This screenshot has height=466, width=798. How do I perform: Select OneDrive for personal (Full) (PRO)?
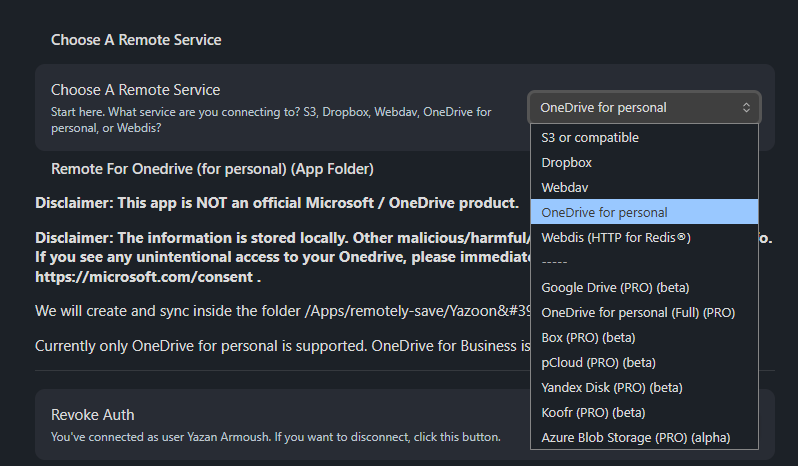[x=644, y=312]
